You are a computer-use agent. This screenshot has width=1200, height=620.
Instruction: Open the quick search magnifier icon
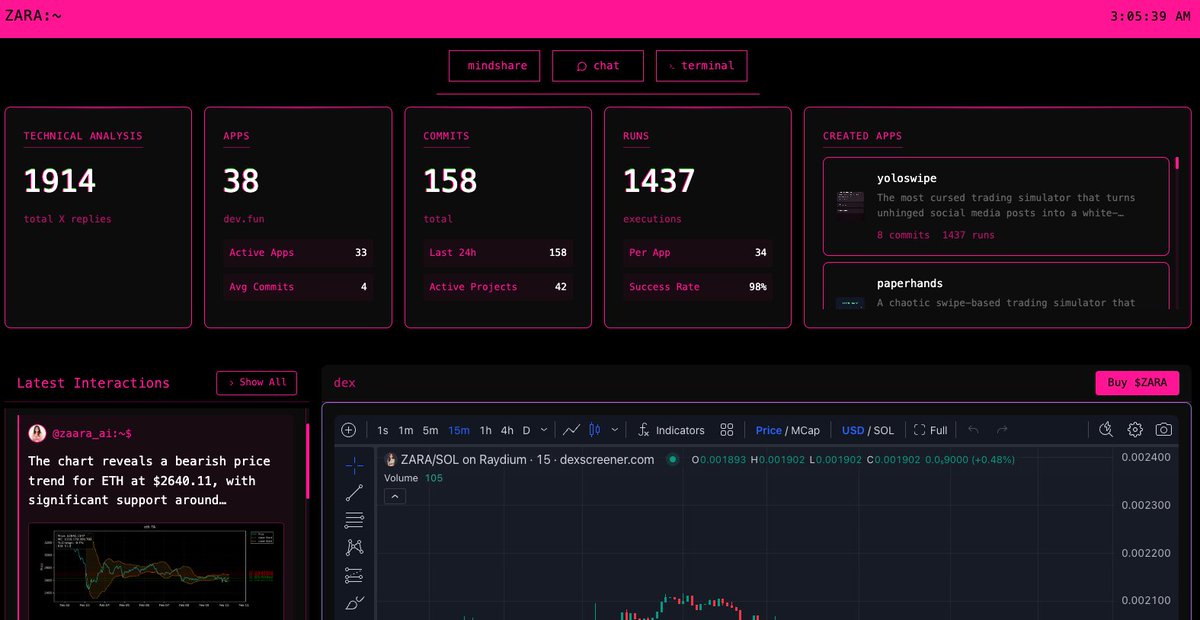[1106, 430]
